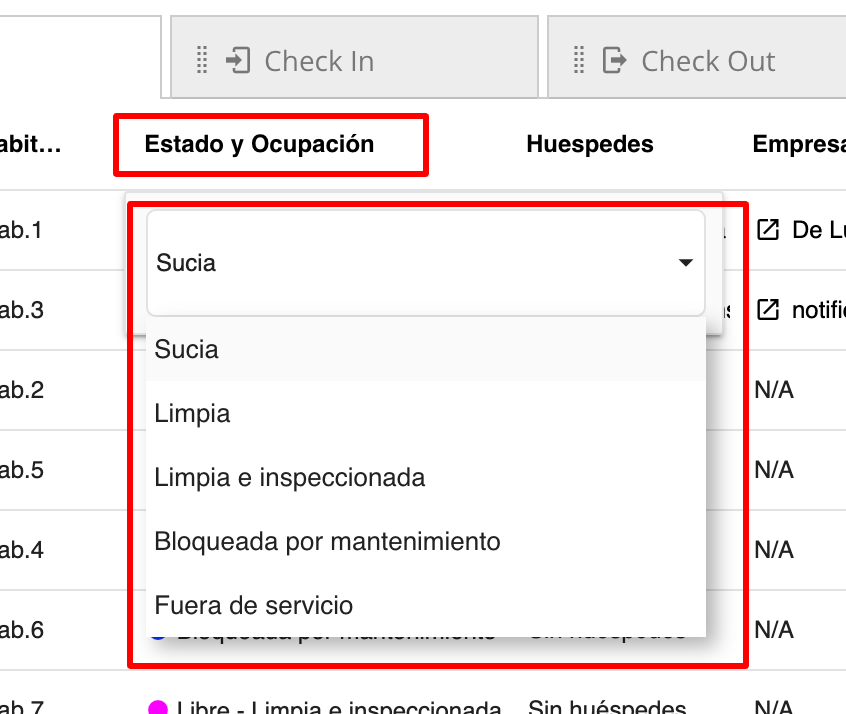Grab the drag handle beside Check In

tap(203, 60)
